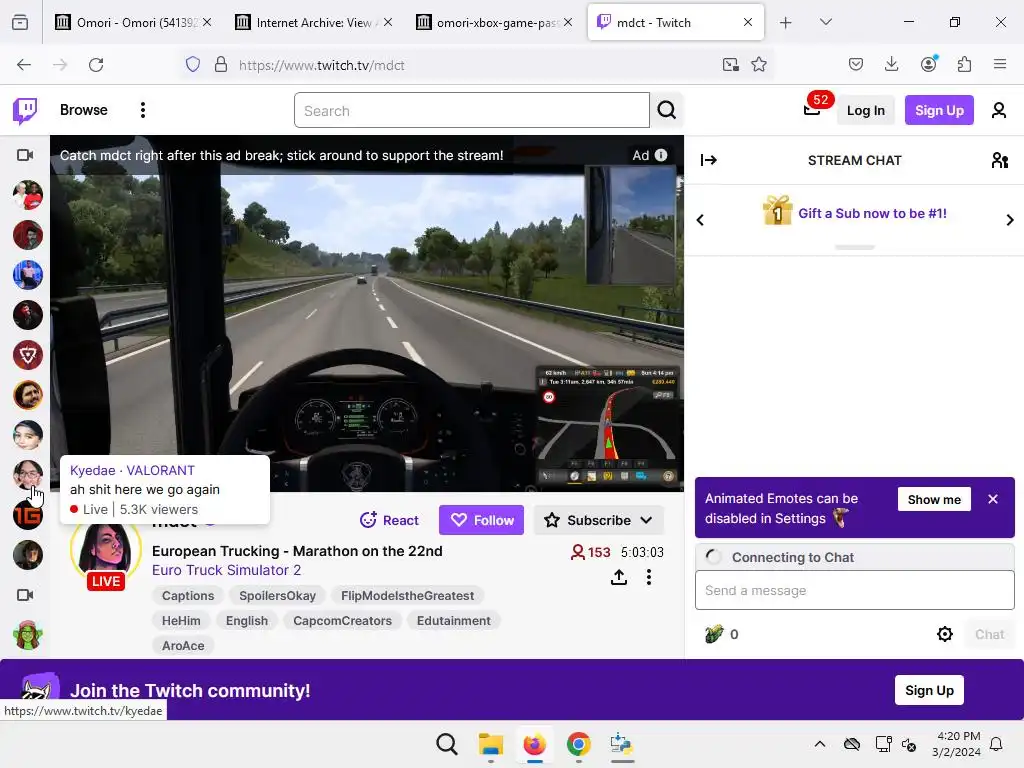Go back to the previous page
Viewport: 1024px width, 768px height.
click(24, 65)
